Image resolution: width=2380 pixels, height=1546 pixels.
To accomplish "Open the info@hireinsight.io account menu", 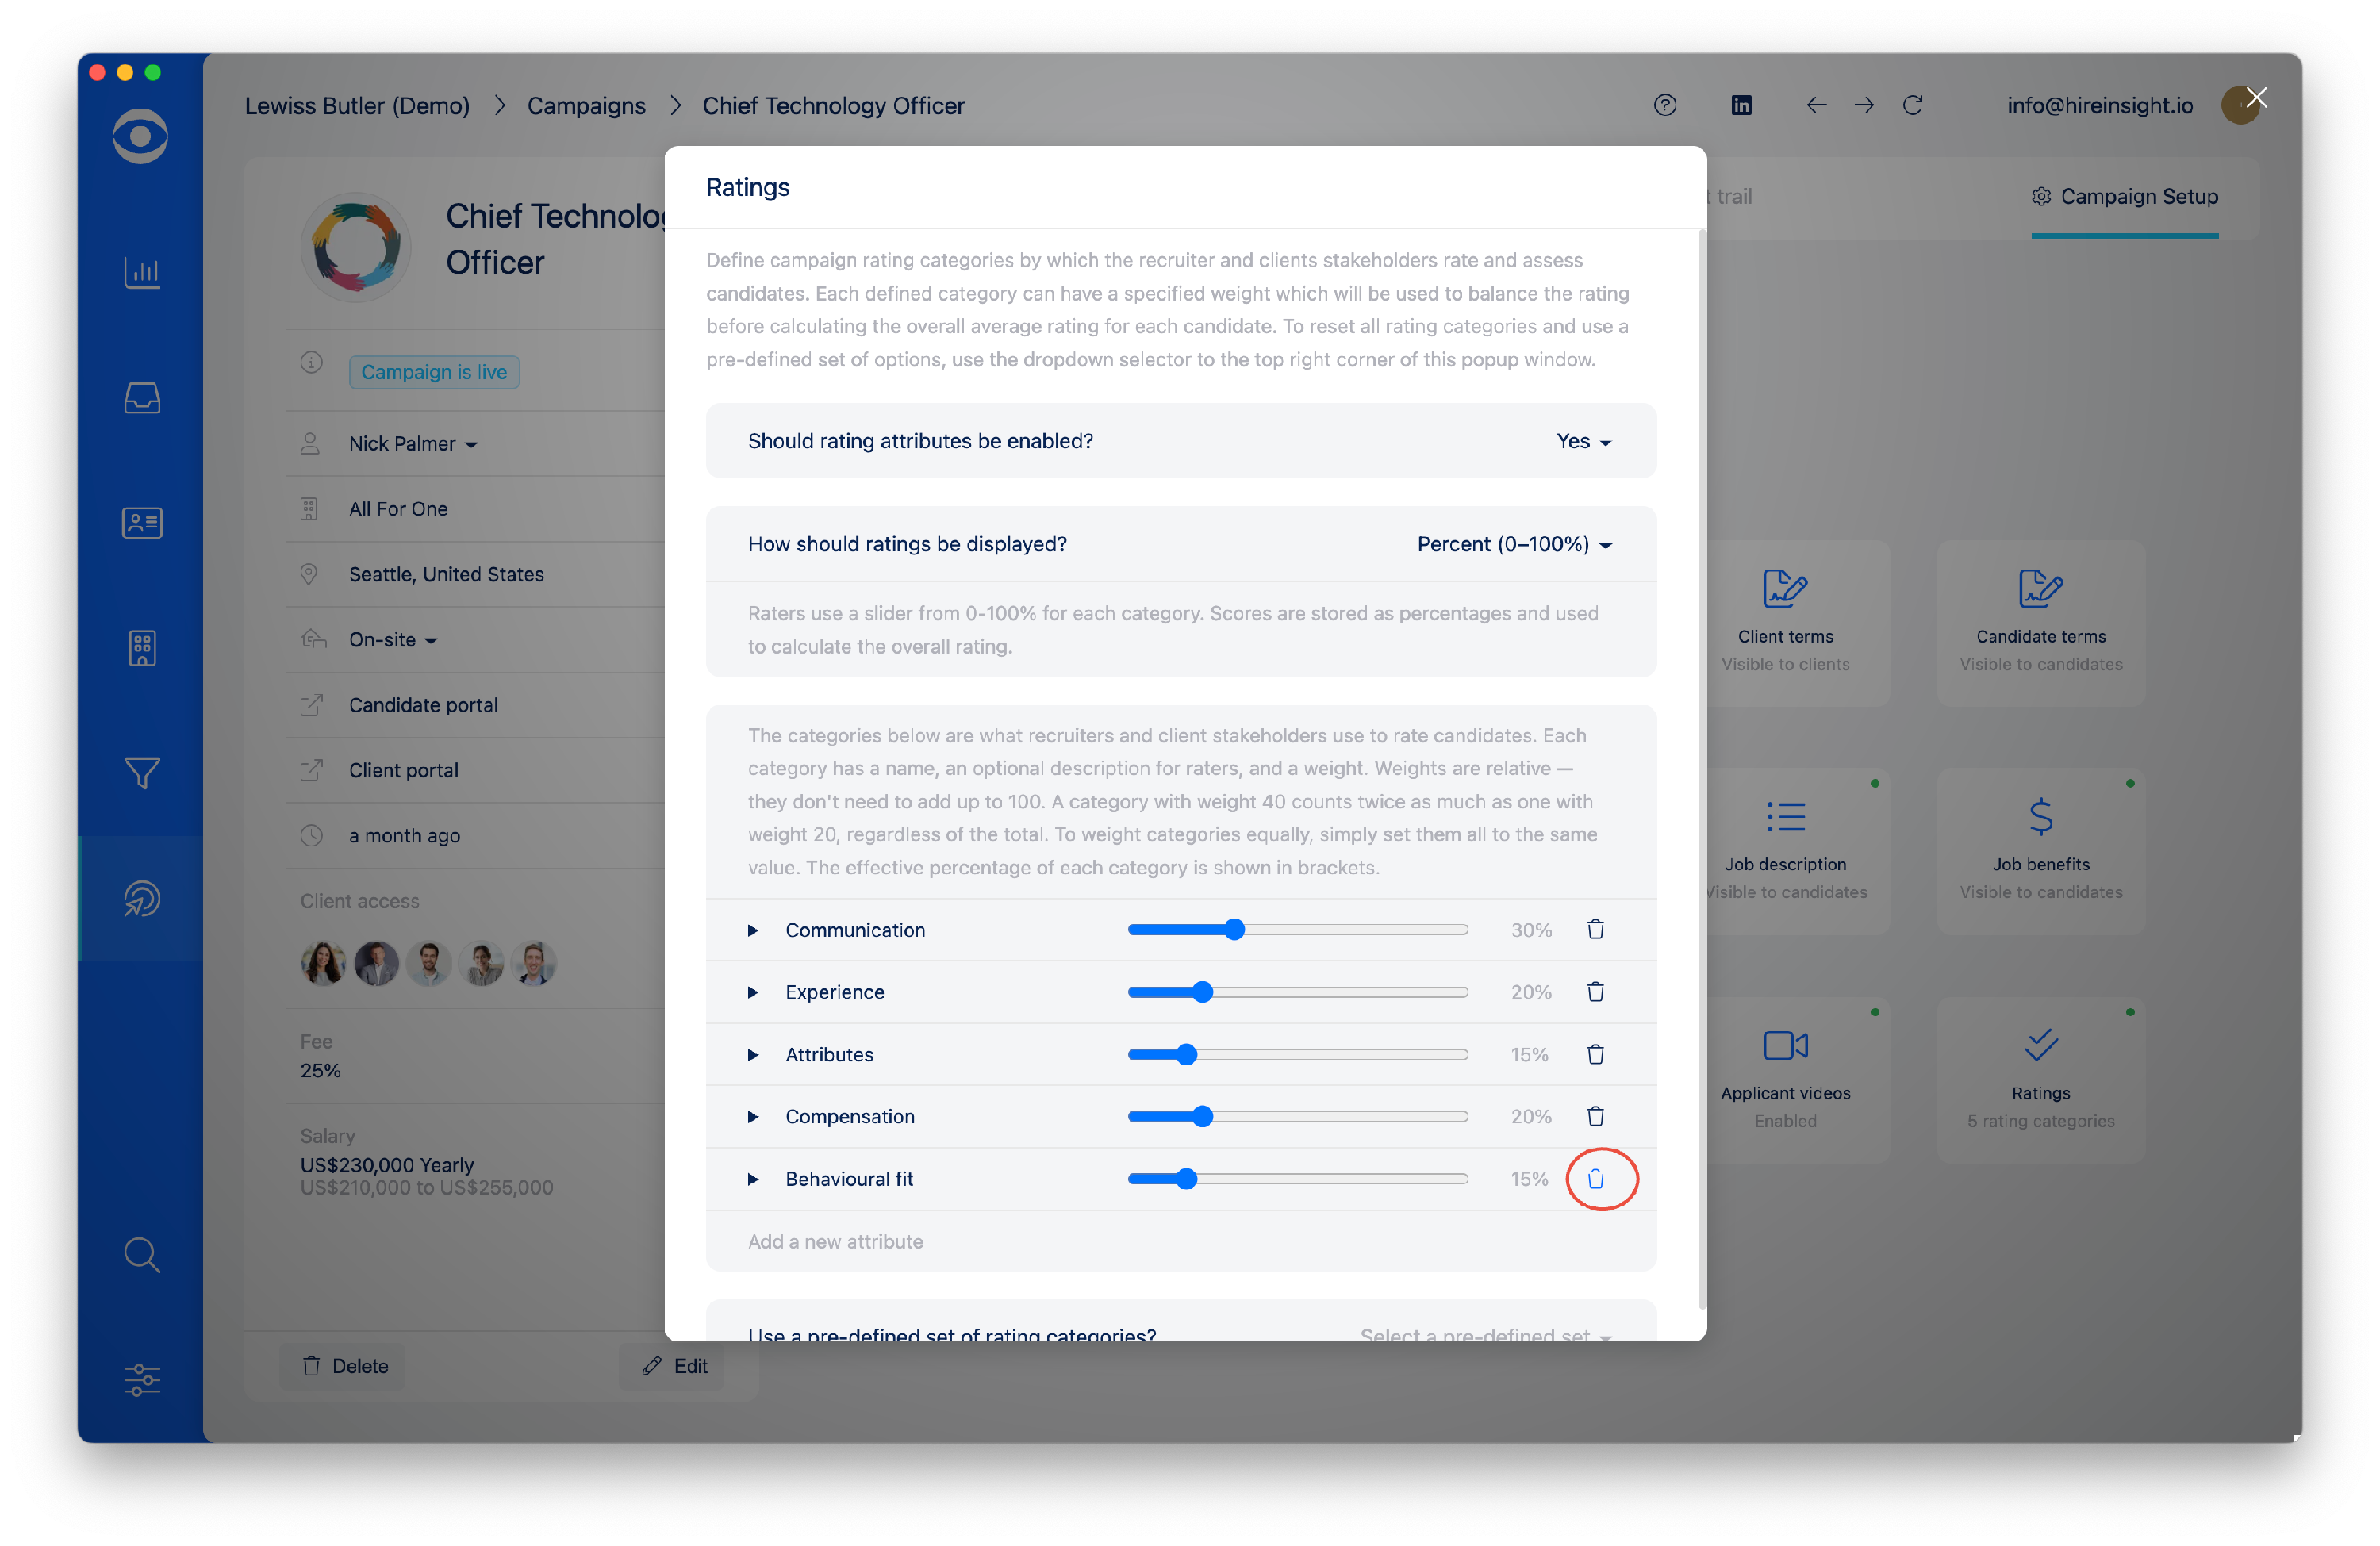I will pos(2099,105).
